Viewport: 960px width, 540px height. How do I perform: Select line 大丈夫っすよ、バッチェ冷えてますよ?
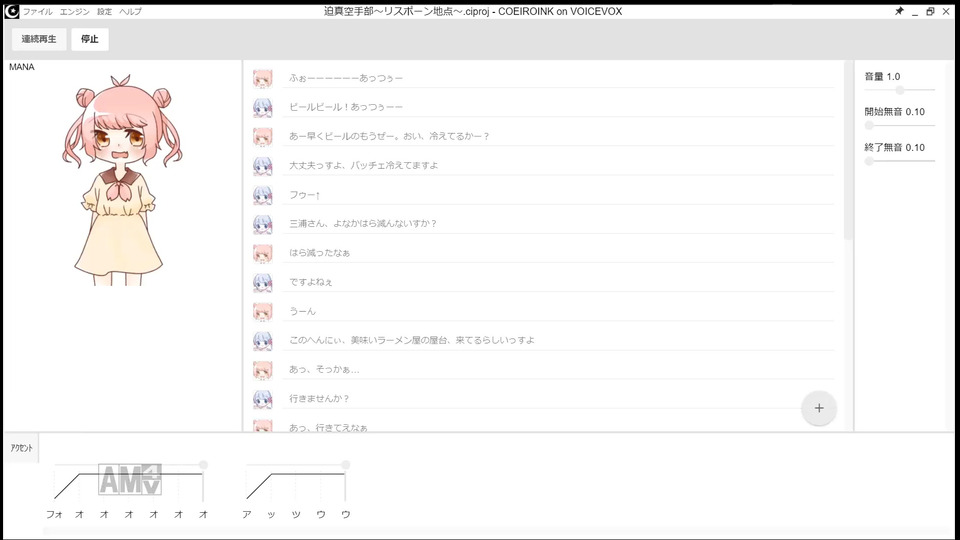click(558, 165)
